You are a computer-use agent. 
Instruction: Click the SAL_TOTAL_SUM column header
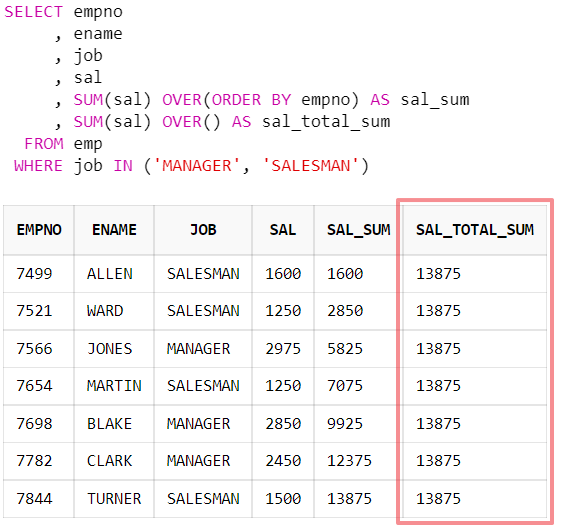pyautogui.click(x=475, y=230)
